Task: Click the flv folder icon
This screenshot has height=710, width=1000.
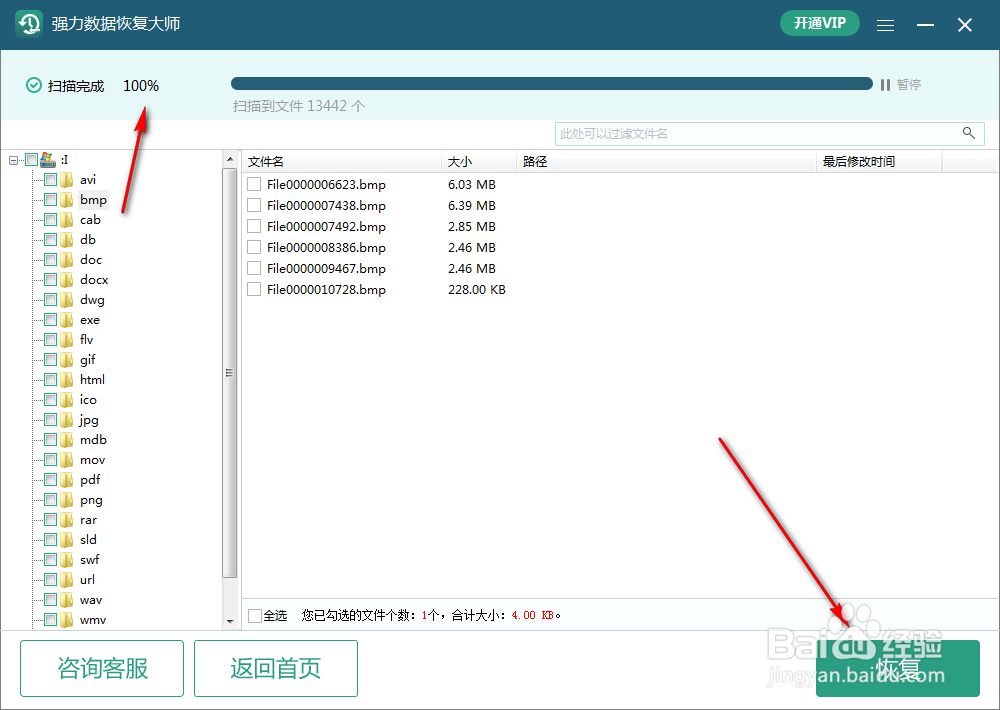Action: [67, 340]
